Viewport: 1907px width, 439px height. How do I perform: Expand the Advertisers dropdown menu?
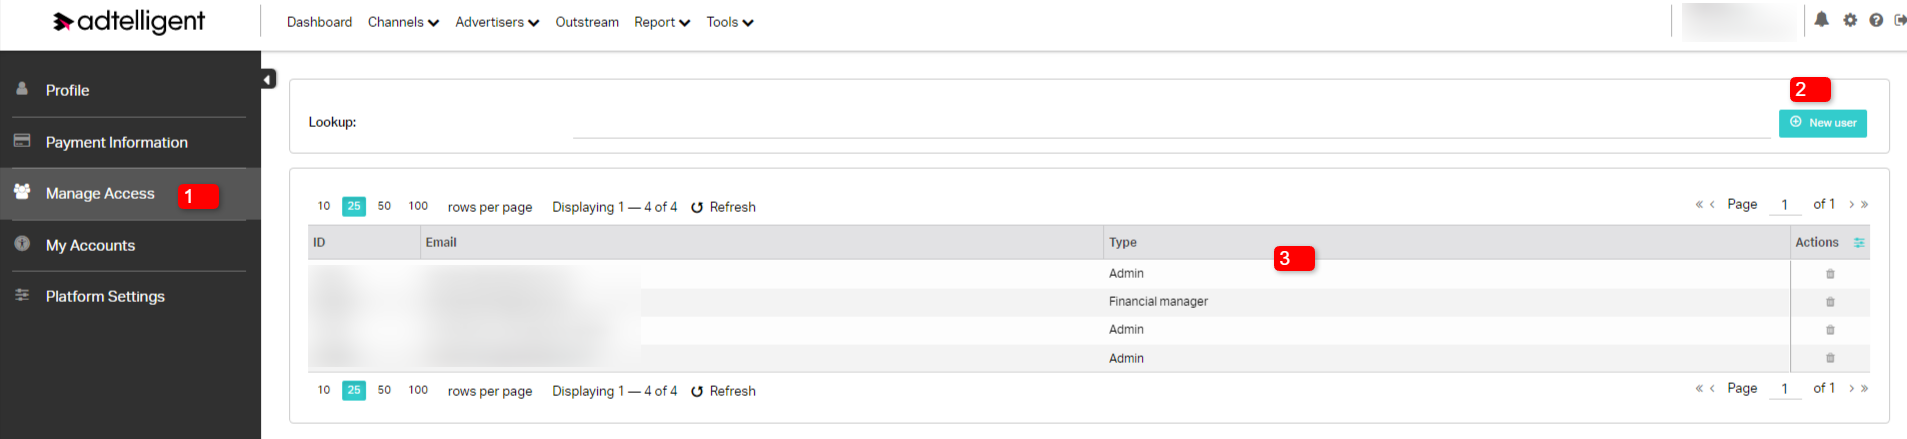coord(497,22)
